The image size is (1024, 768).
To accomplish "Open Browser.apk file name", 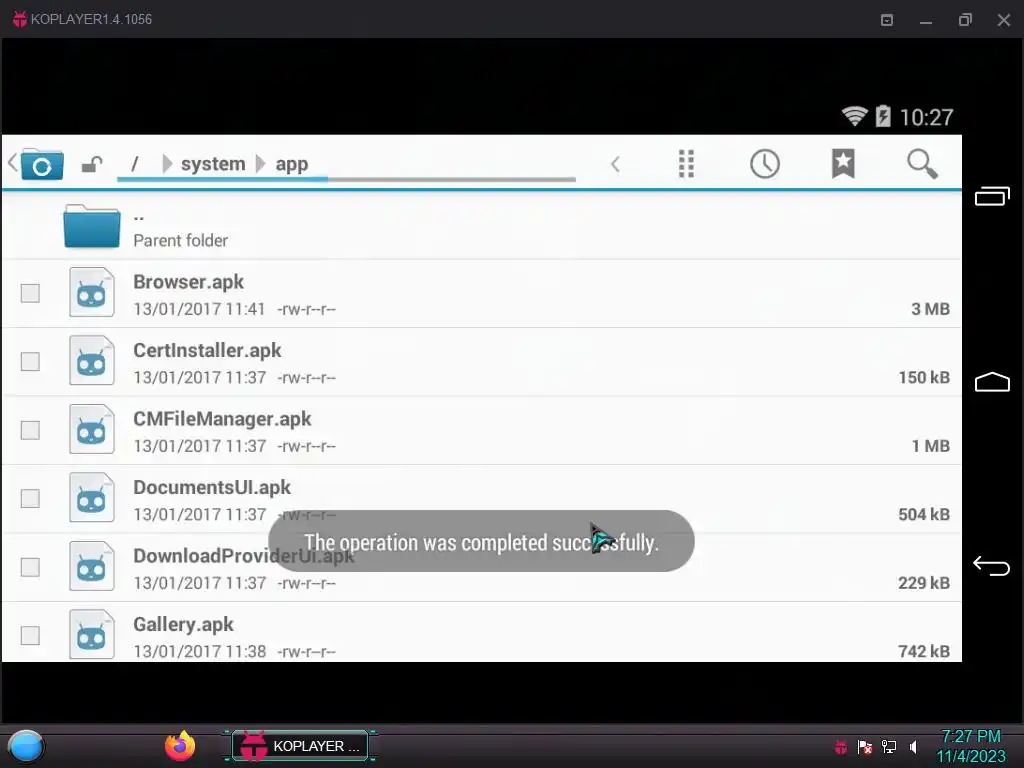I will [188, 282].
